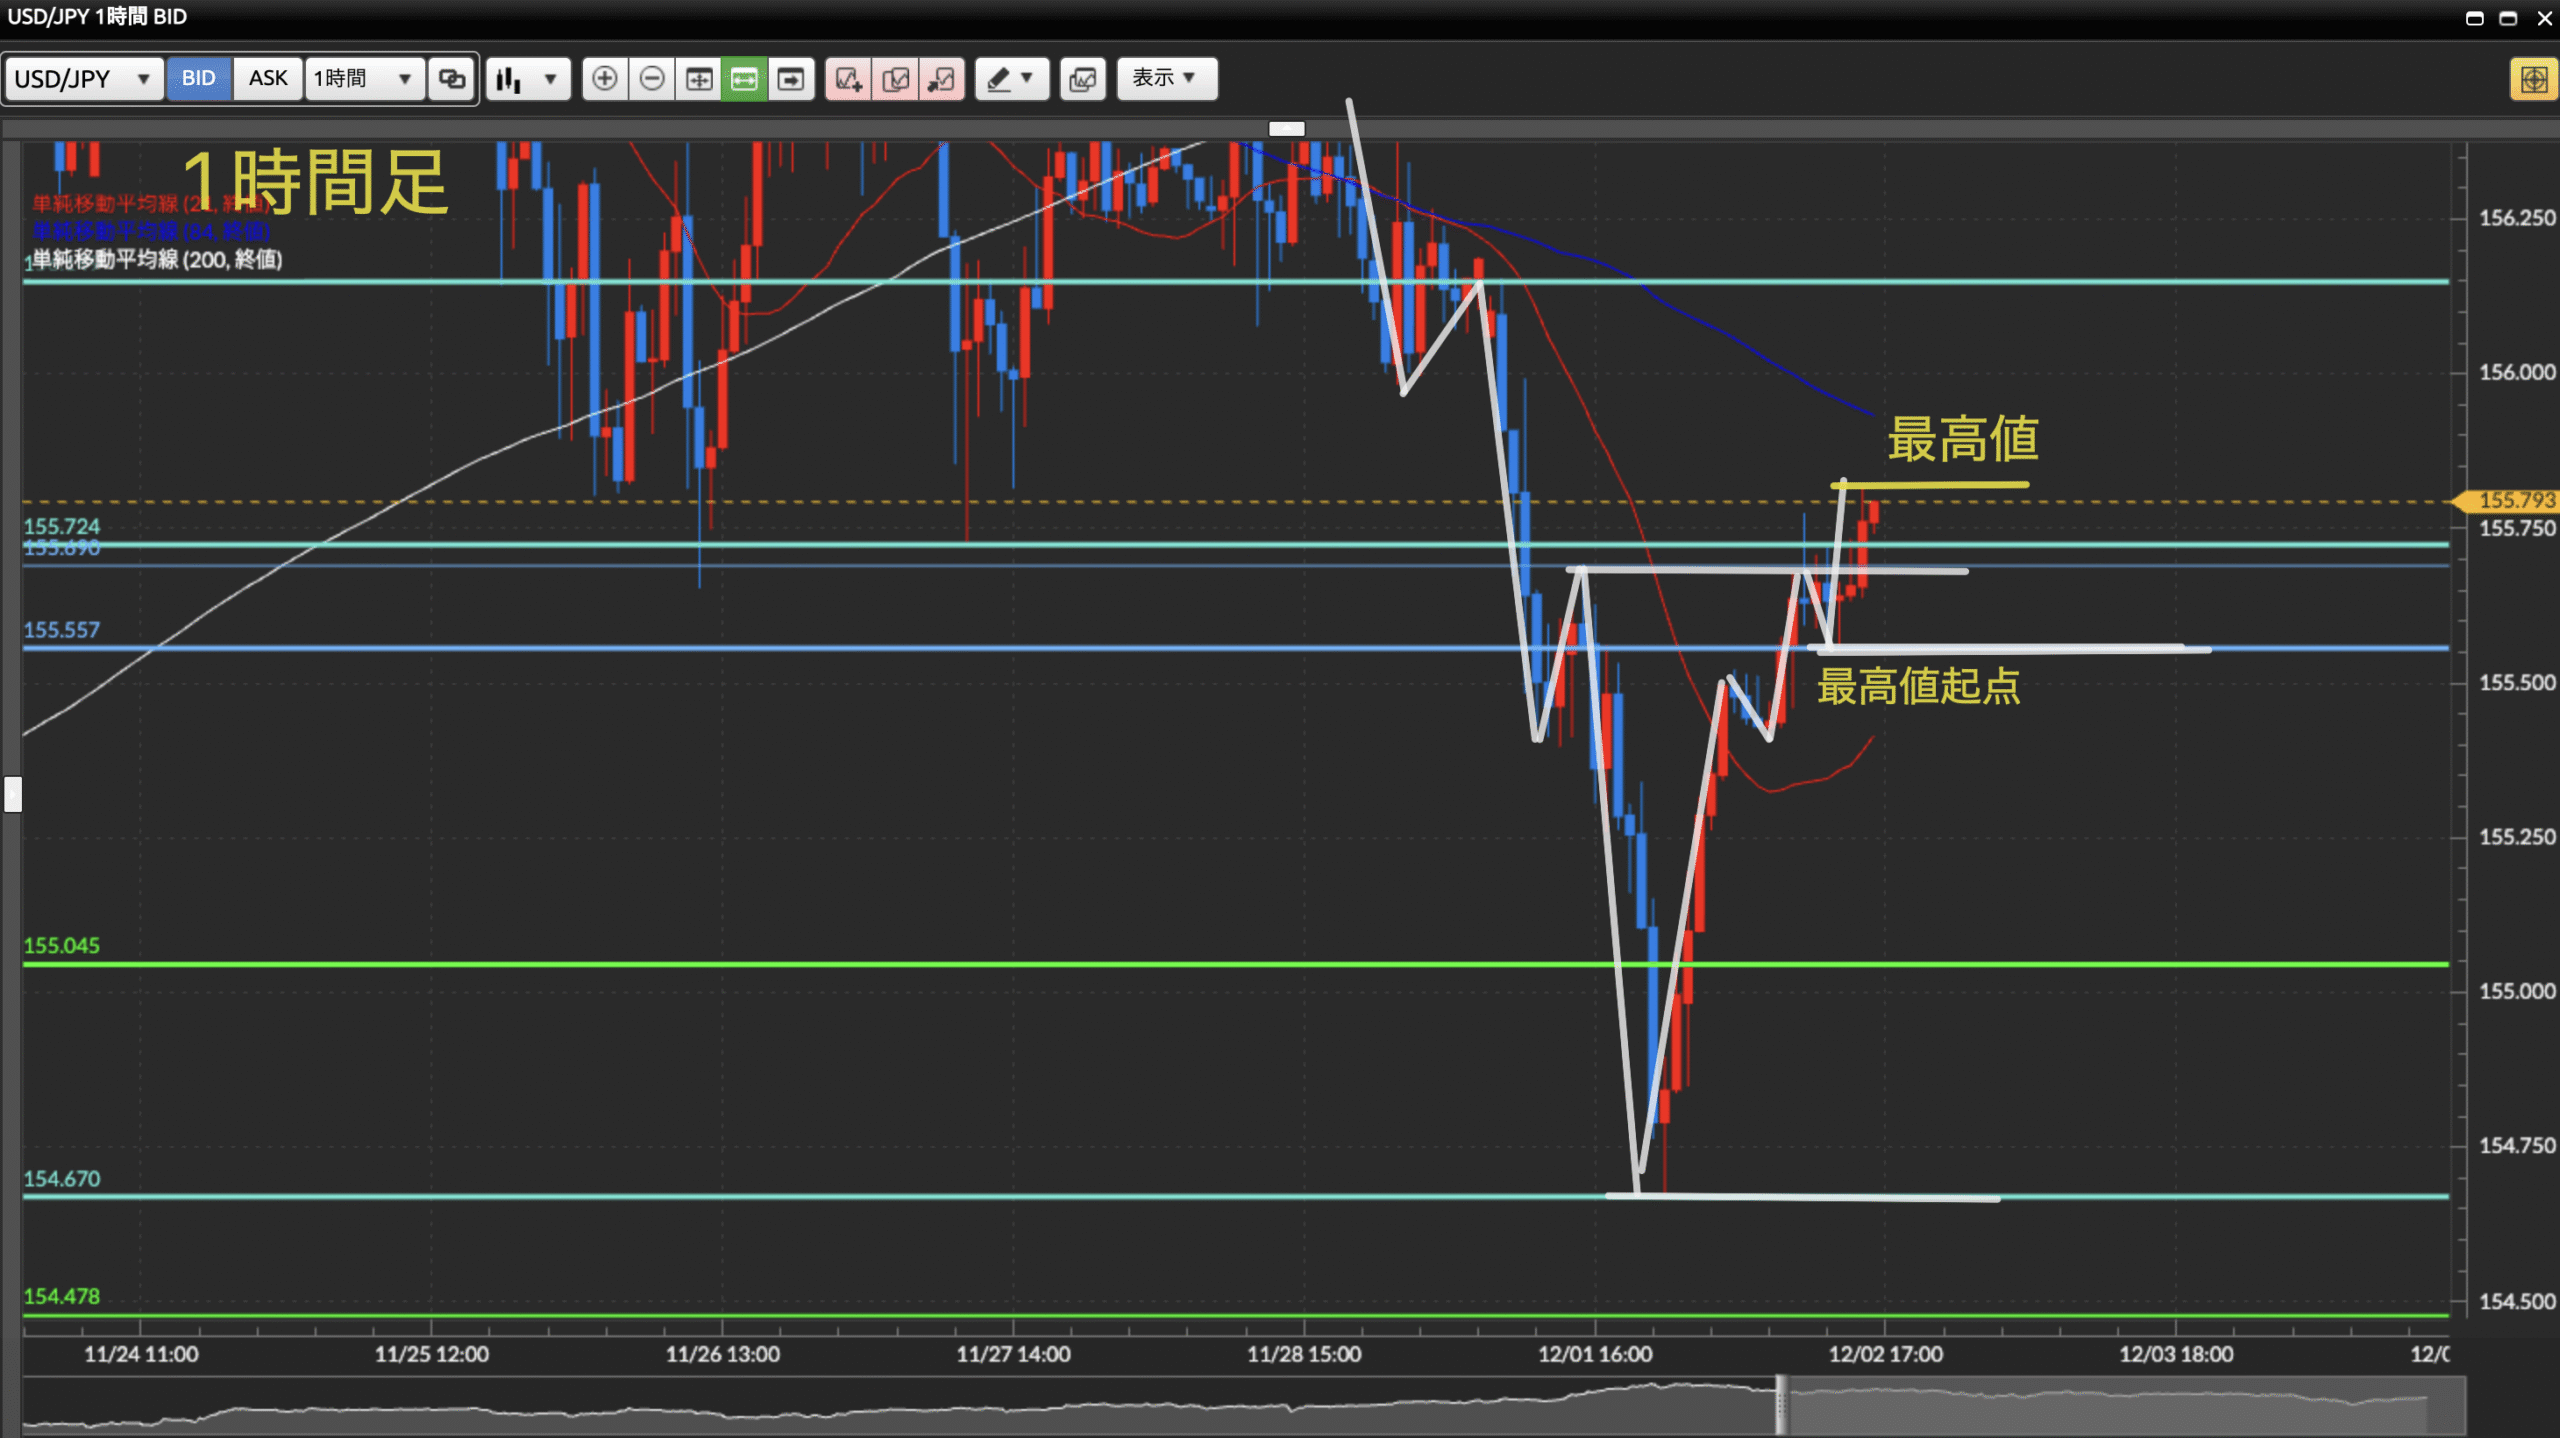Viewport: 2560px width, 1438px height.
Task: Click the 155.793 current price label
Action: (2514, 499)
